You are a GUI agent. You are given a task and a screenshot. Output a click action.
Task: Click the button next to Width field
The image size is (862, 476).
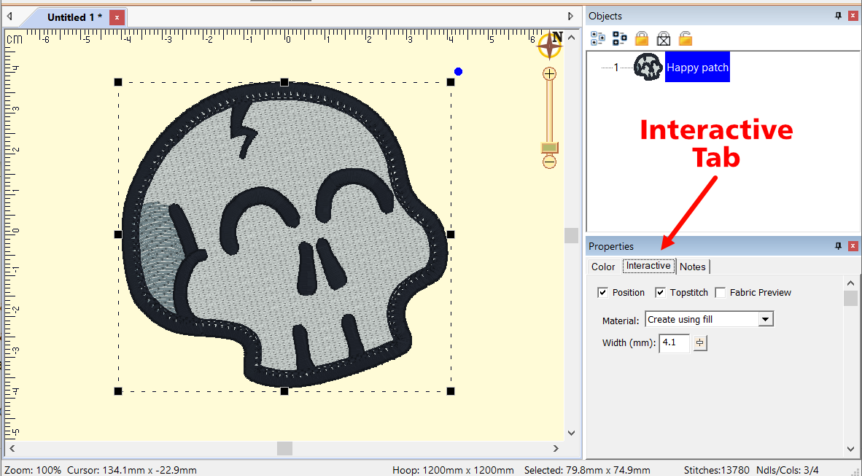tap(700, 343)
